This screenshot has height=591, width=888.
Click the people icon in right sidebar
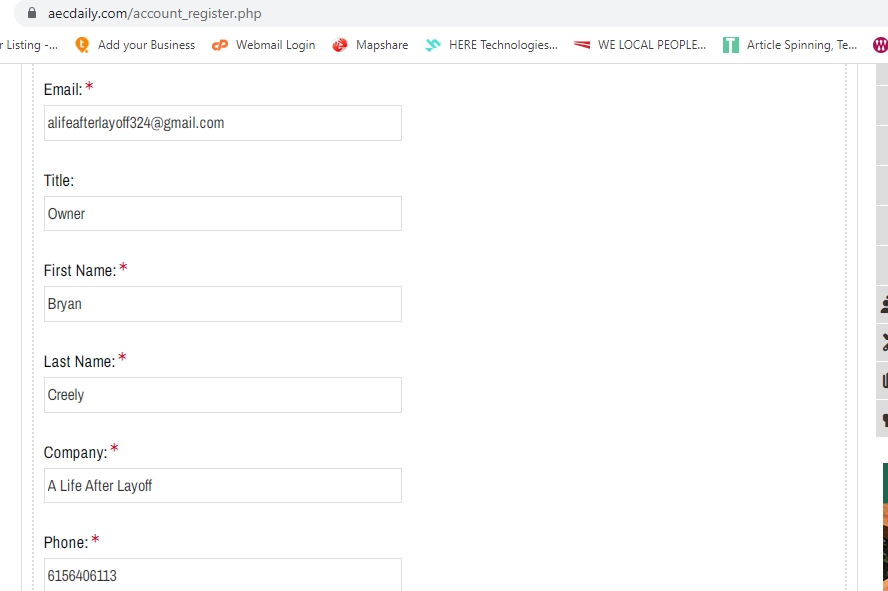click(x=883, y=304)
